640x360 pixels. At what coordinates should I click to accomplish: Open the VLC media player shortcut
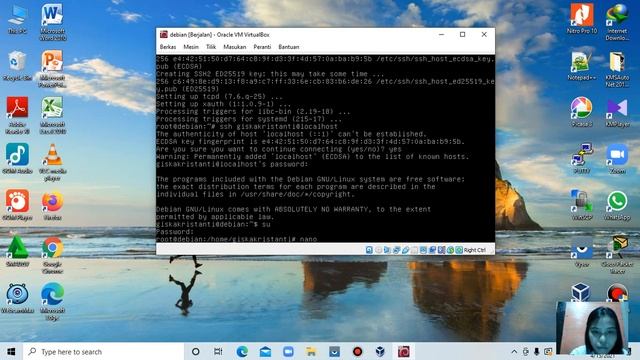(52, 162)
